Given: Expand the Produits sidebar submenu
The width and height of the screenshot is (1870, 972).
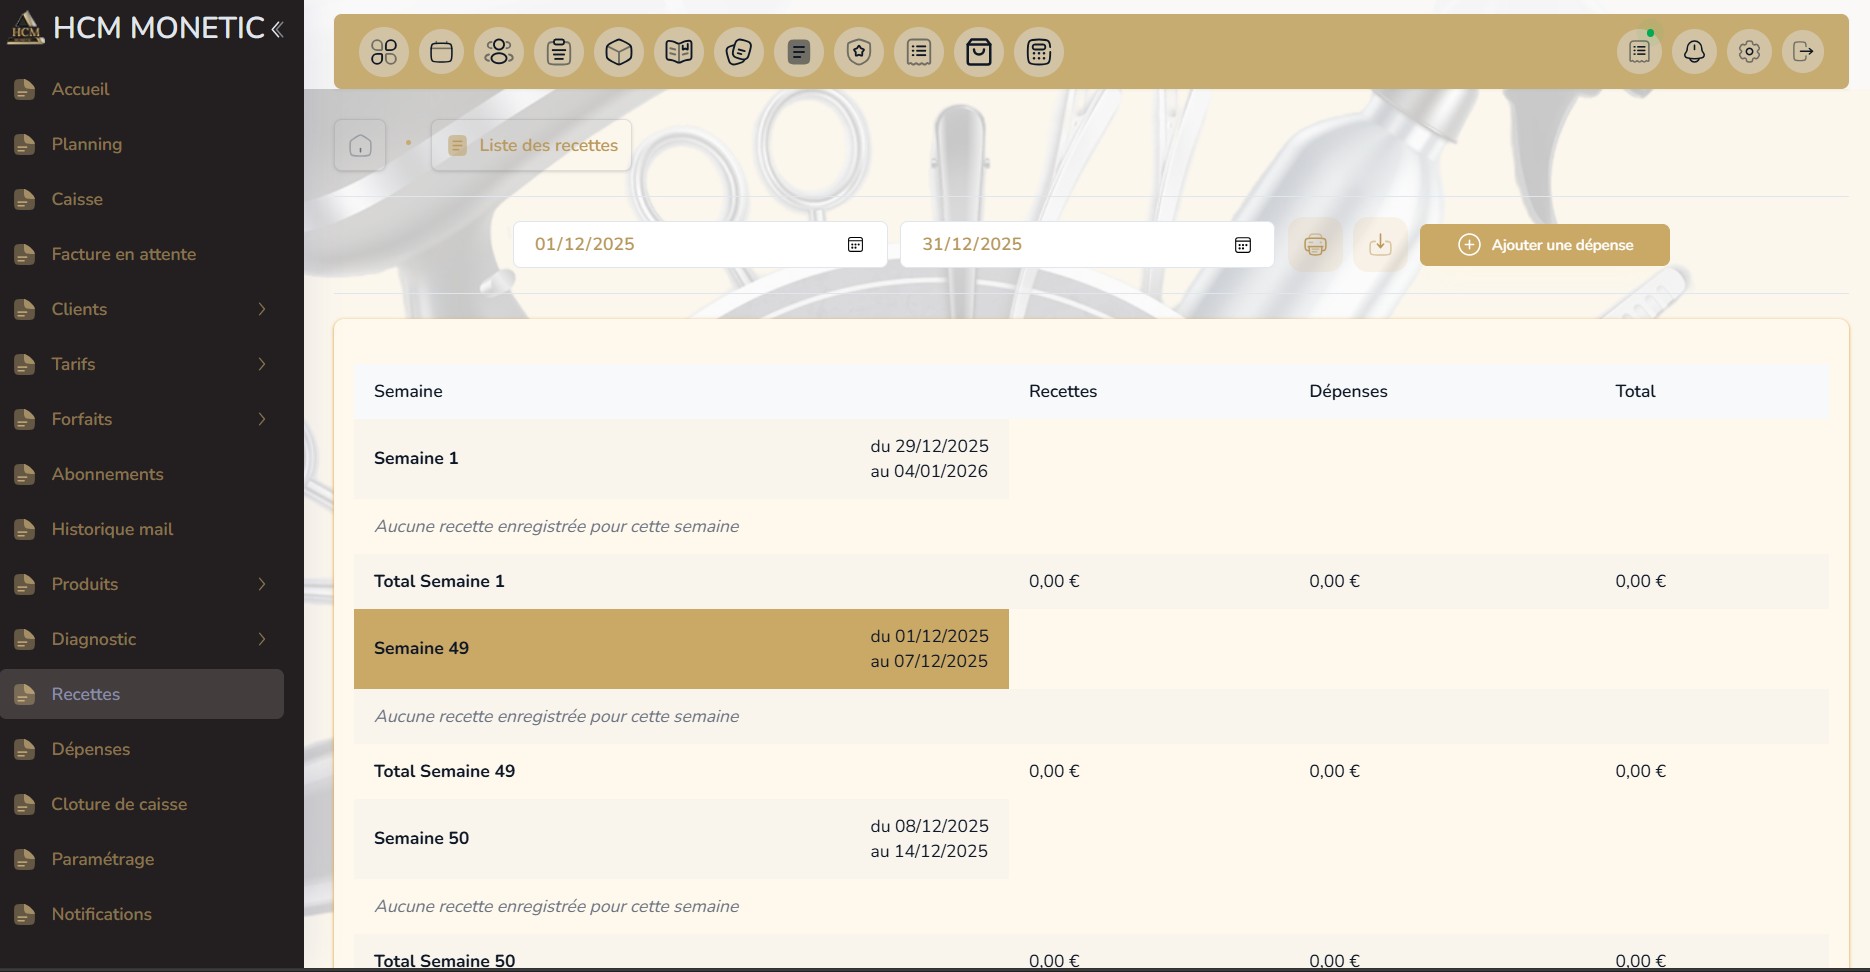Looking at the screenshot, I should point(262,584).
